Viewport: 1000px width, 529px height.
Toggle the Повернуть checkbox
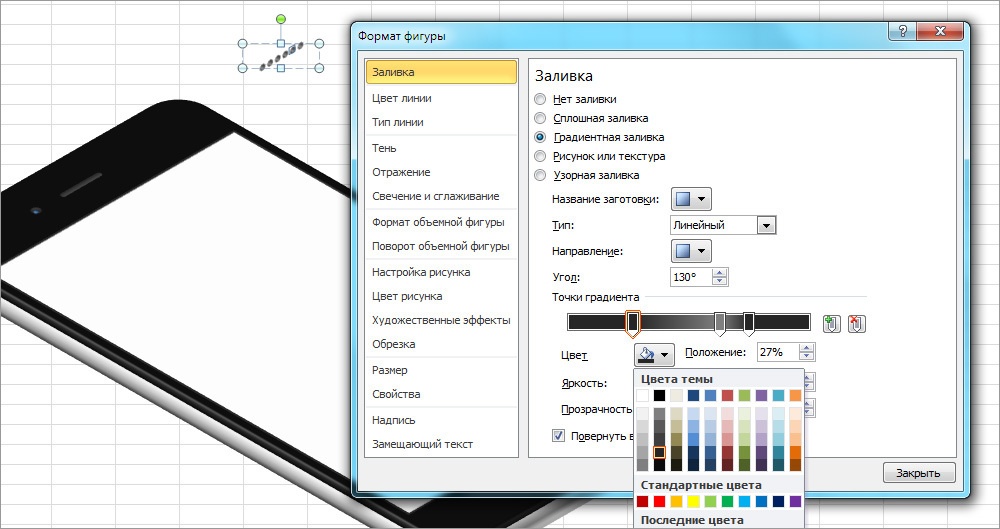(x=559, y=436)
